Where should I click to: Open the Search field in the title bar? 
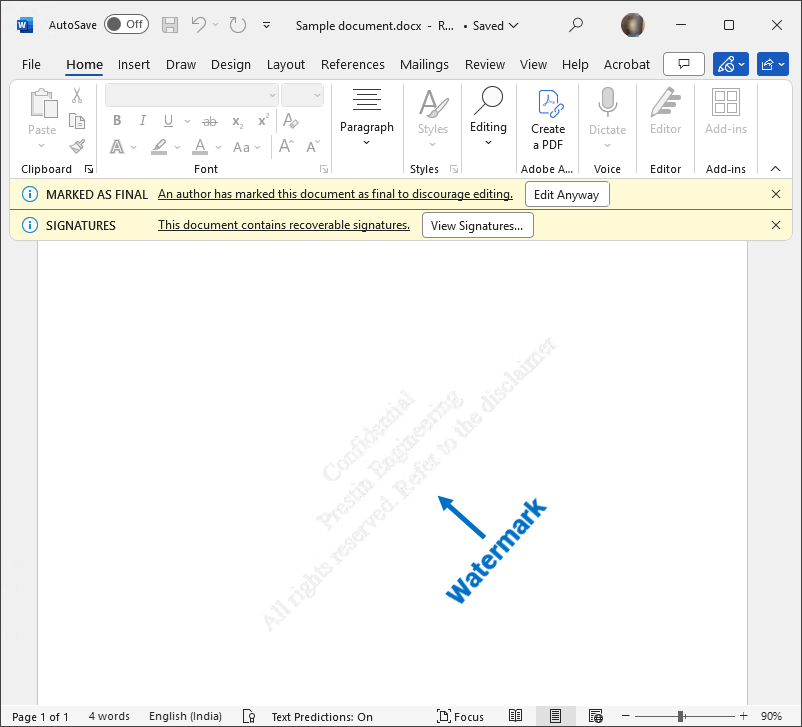[576, 25]
